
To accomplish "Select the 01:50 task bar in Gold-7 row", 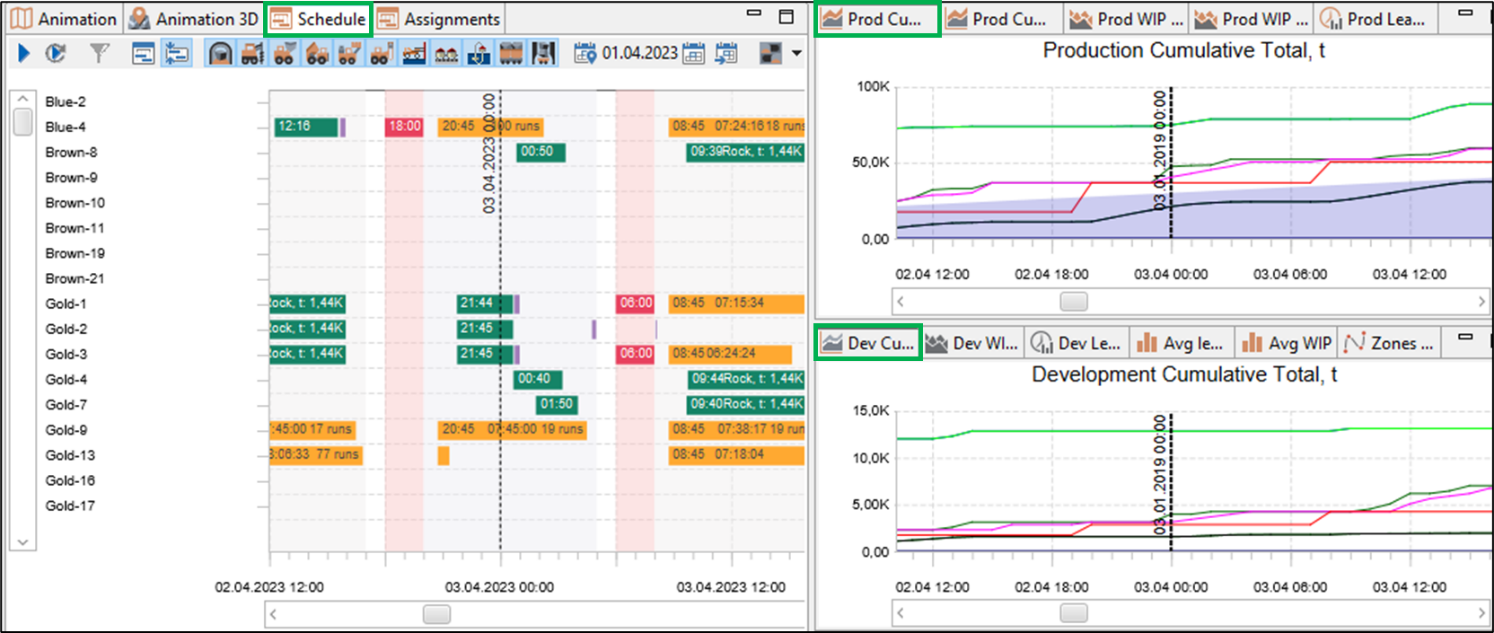I will 556,404.
